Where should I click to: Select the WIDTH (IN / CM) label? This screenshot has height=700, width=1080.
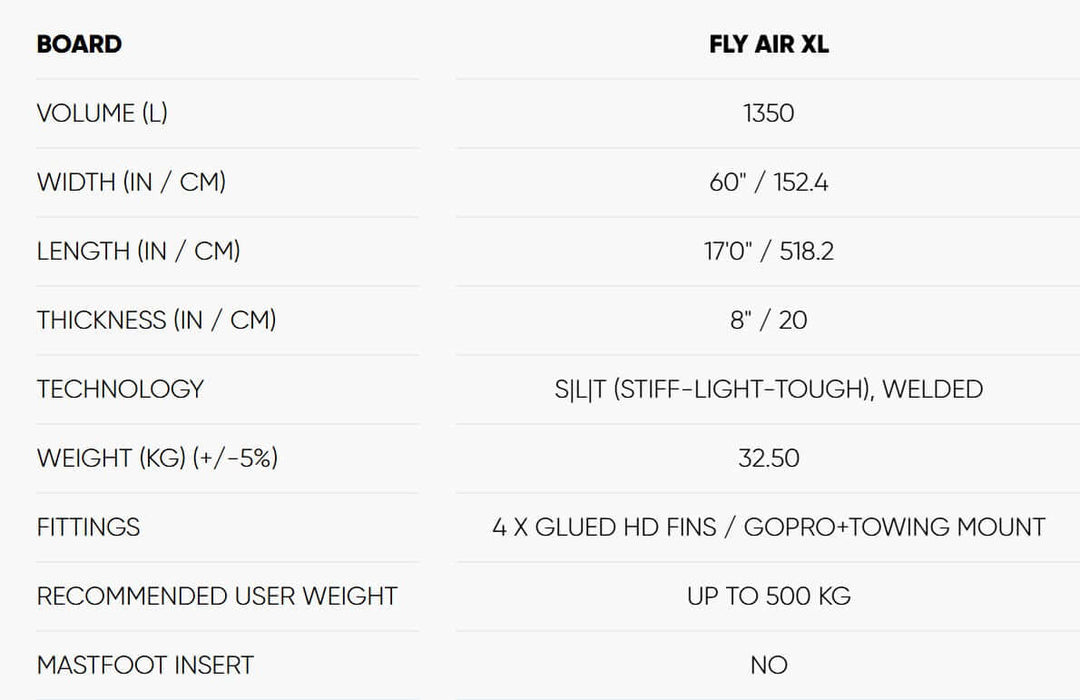point(131,182)
